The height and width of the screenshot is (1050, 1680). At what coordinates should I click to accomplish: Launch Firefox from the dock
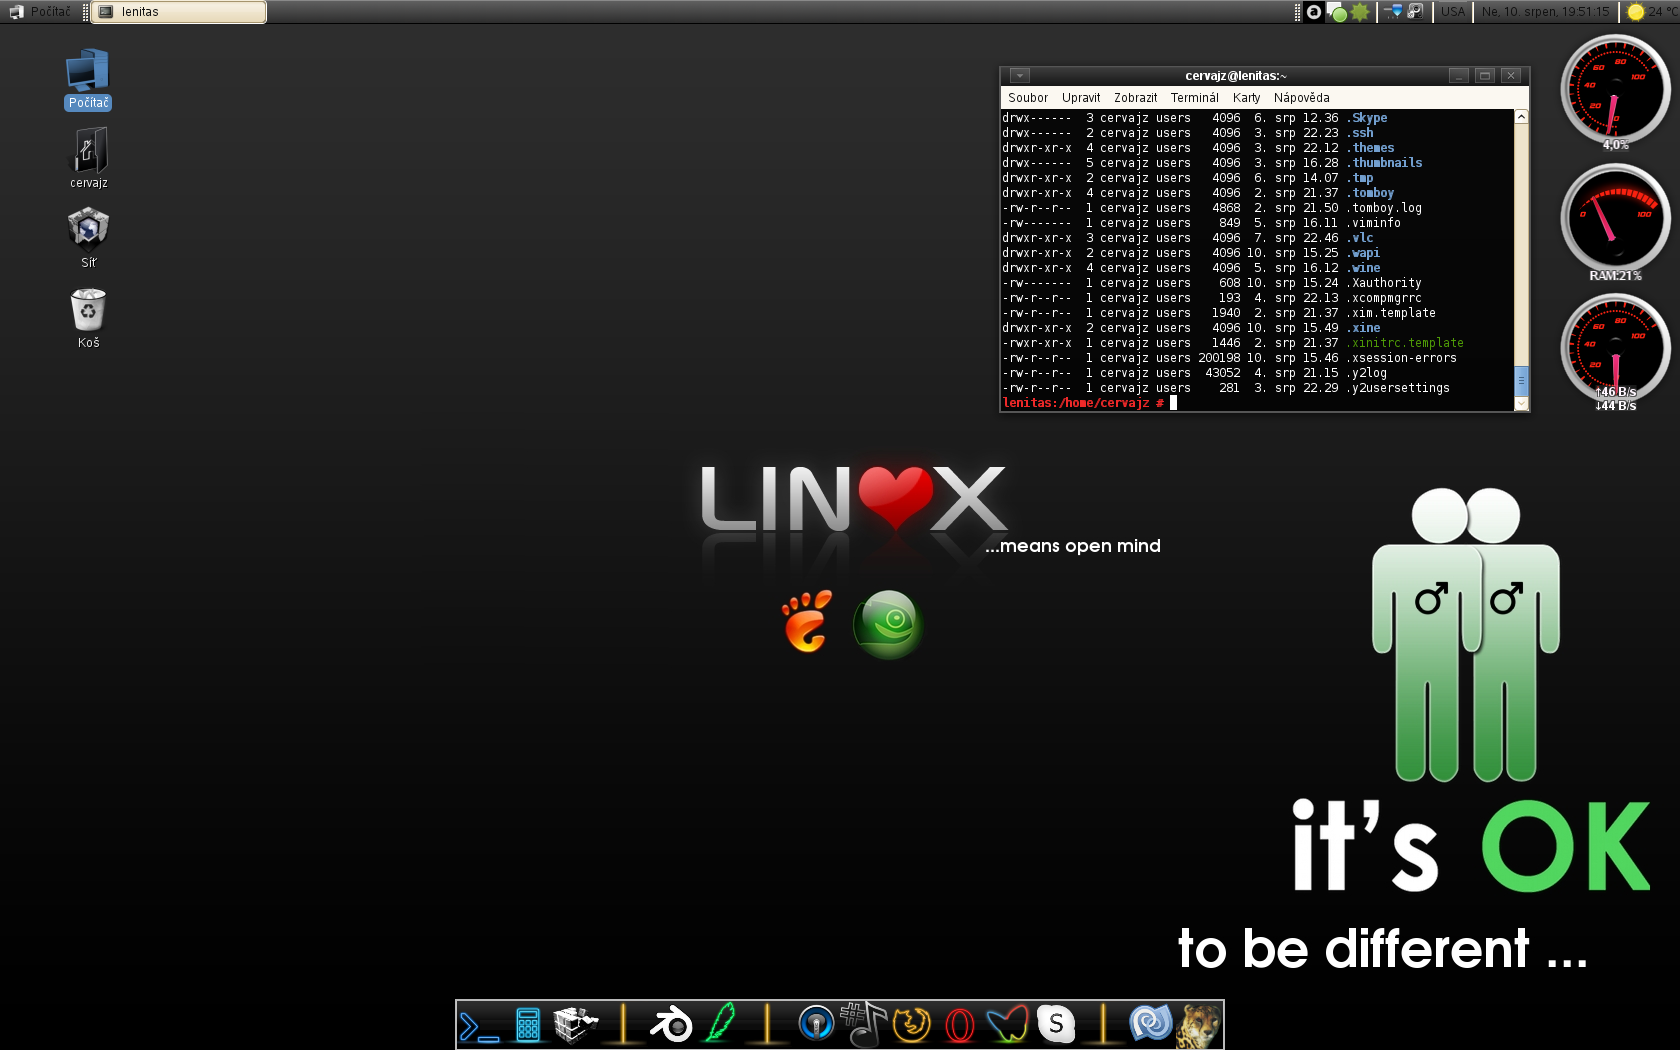pos(911,1025)
